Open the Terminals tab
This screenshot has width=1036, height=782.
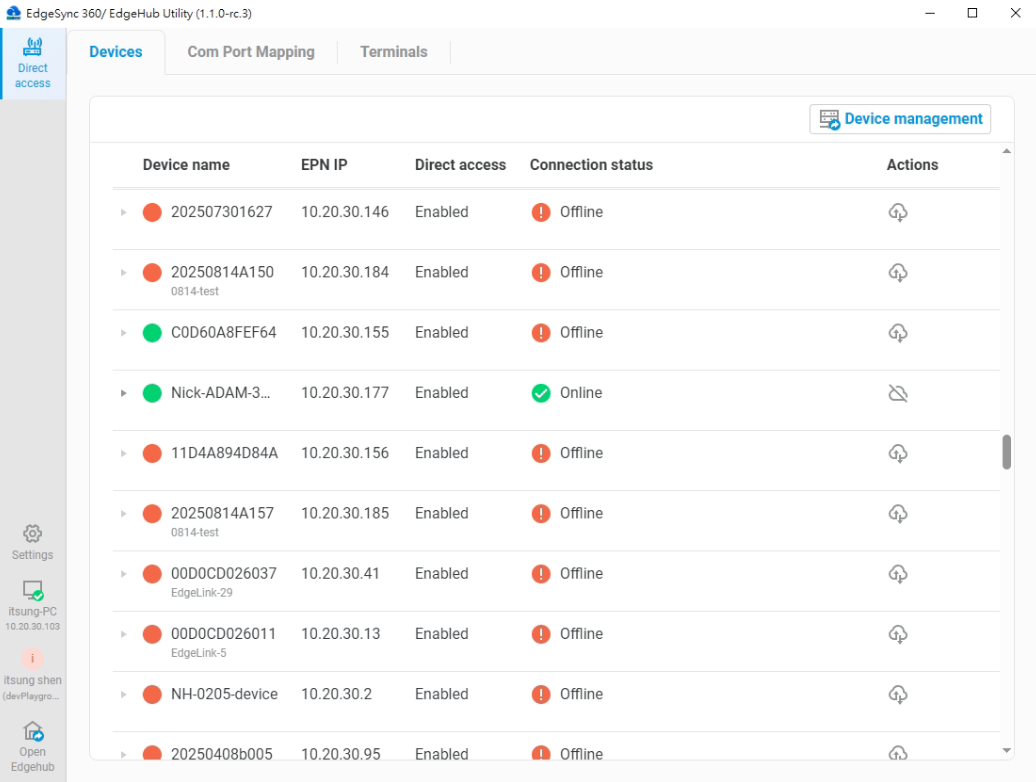coord(393,51)
